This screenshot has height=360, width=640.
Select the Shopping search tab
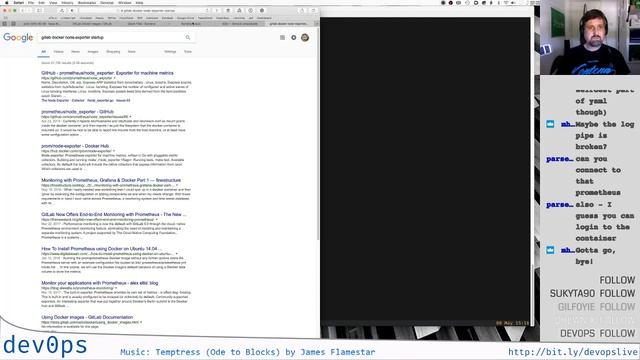113,52
